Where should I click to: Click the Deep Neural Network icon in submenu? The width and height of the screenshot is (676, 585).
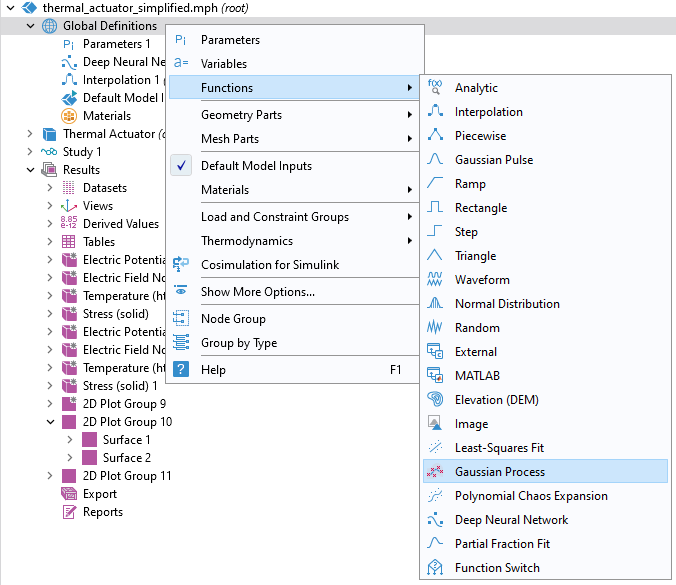click(x=435, y=519)
